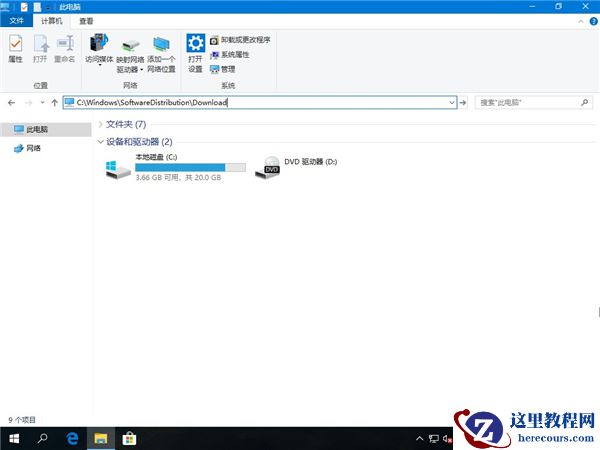Screen dimensions: 600x450
Task: Switch to the Computer (计算机) ribbon tab
Action: click(x=51, y=21)
